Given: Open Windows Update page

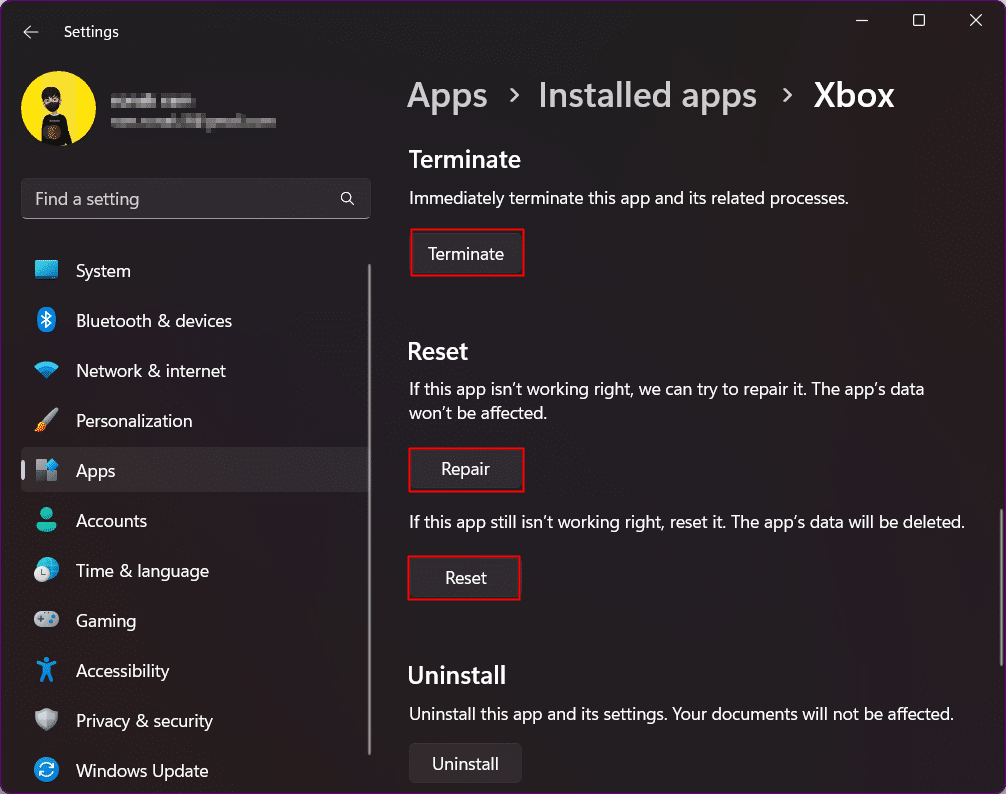Looking at the screenshot, I should pos(195,770).
